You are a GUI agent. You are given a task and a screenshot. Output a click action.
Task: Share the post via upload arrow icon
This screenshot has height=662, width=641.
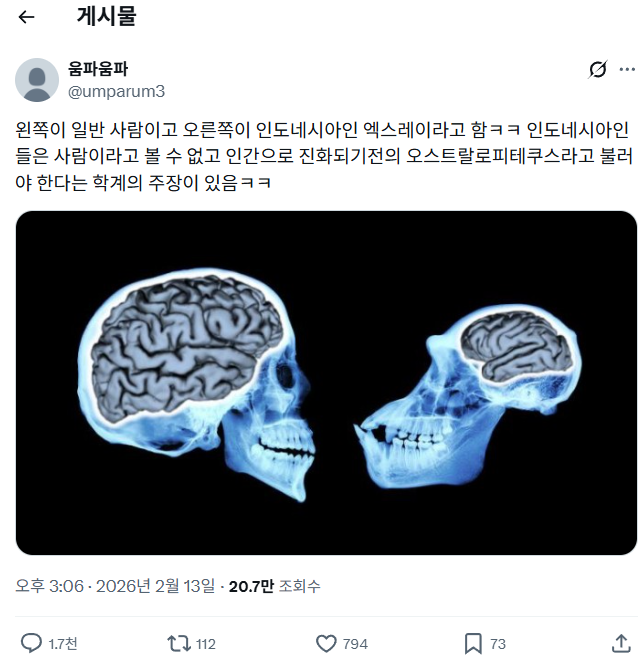pos(621,643)
